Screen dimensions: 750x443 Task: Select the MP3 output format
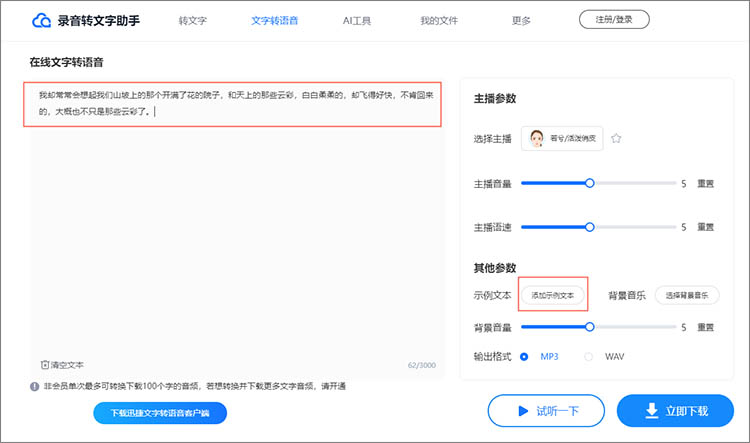tap(524, 356)
